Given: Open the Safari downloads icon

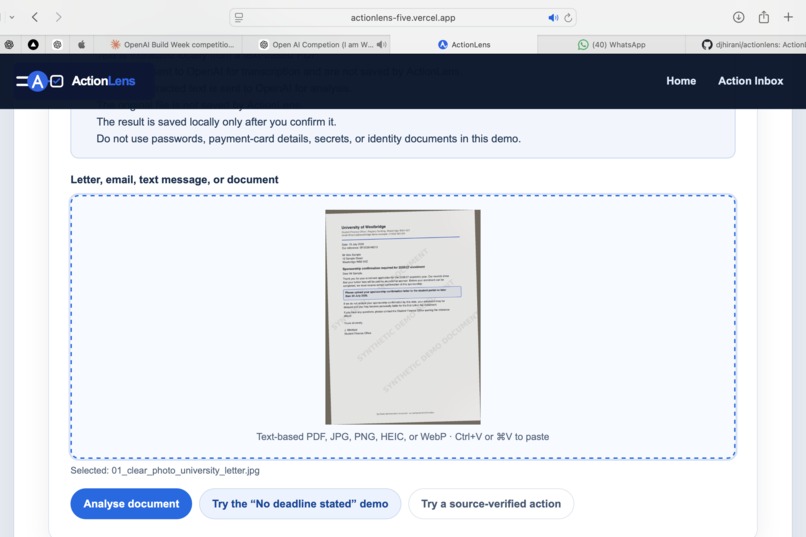Looking at the screenshot, I should 739,17.
